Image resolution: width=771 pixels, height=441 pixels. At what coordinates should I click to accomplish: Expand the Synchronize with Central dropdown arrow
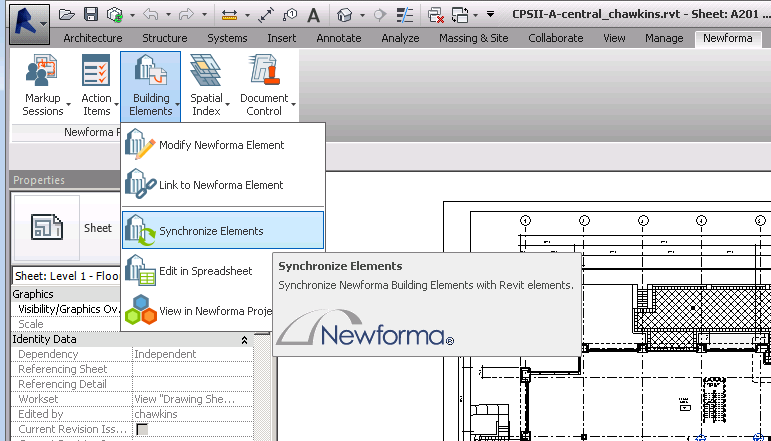[132, 15]
